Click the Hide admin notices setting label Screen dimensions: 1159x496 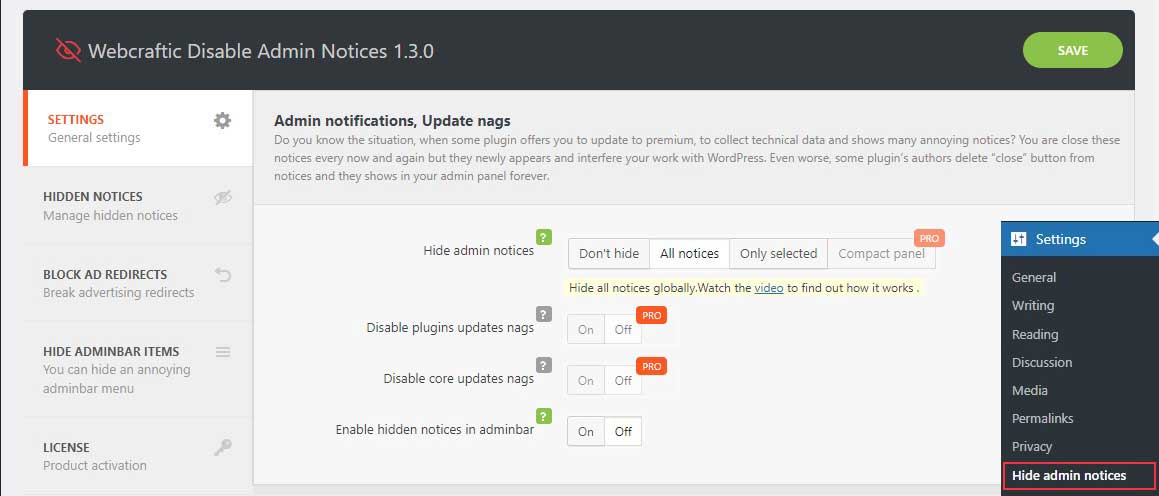(x=479, y=251)
